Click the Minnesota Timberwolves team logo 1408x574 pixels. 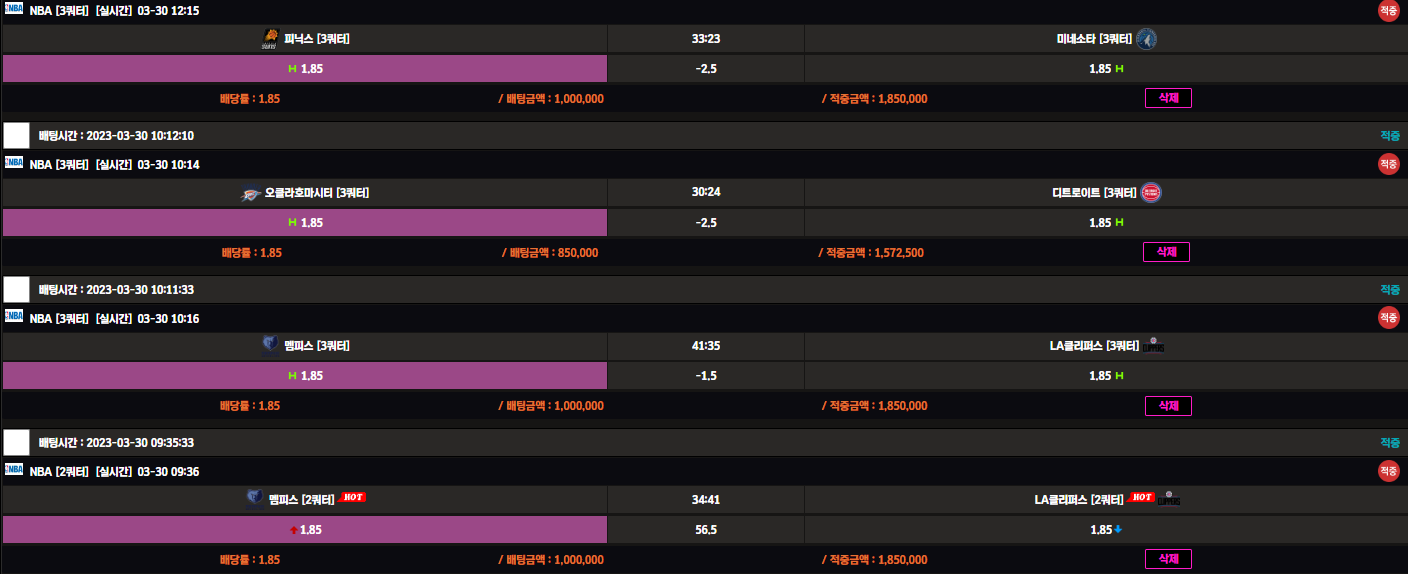(1147, 39)
